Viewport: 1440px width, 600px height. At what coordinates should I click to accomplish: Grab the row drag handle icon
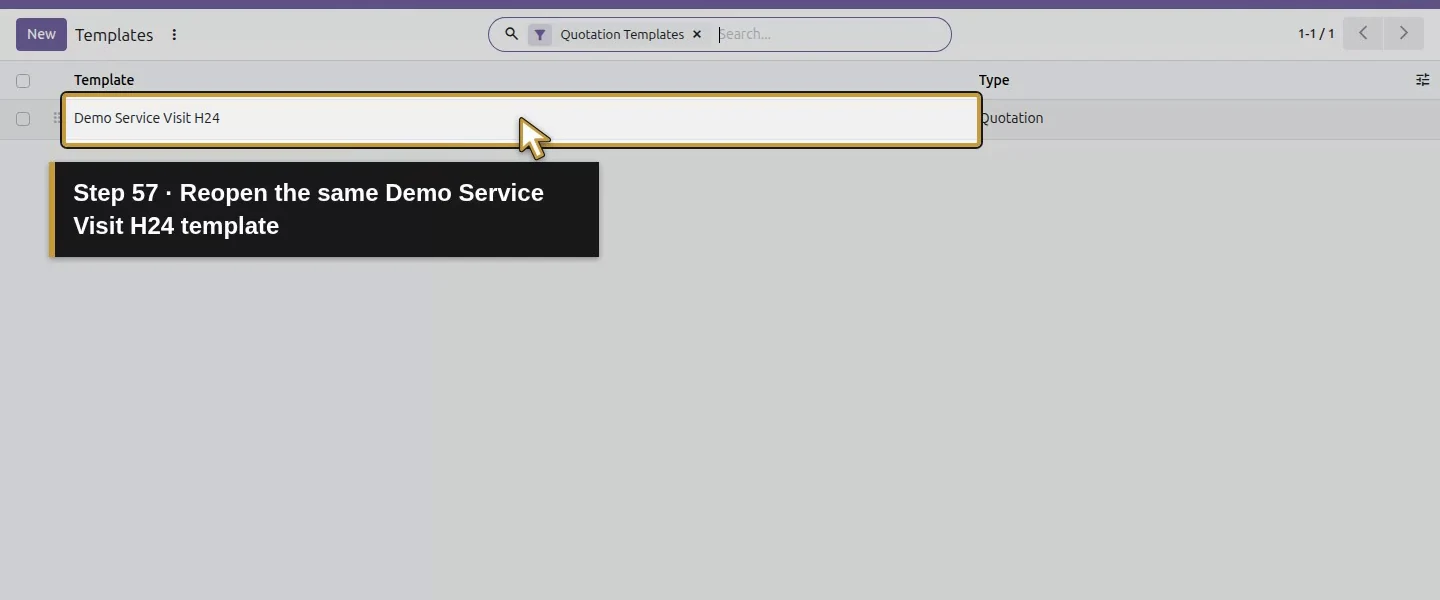click(57, 118)
